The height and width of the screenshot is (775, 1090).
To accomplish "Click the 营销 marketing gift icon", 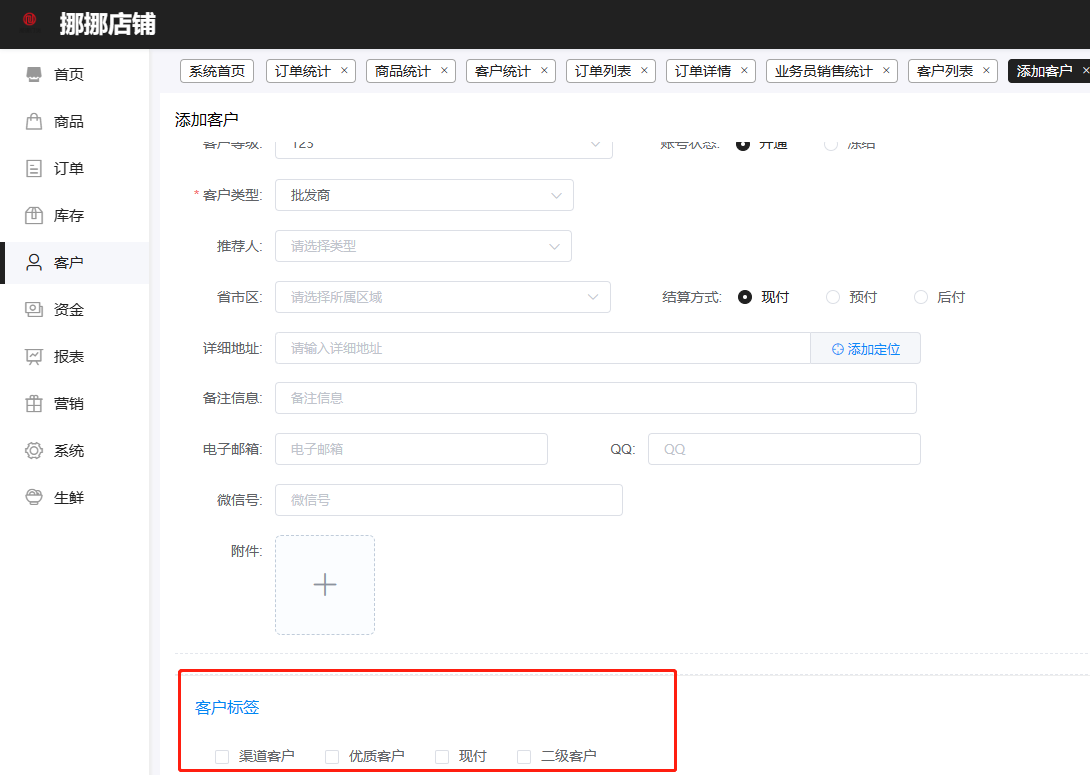I will 34,404.
